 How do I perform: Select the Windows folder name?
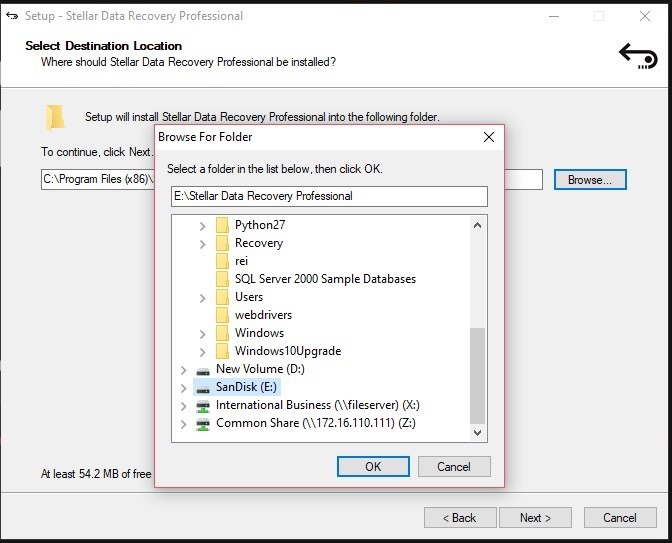click(x=259, y=333)
